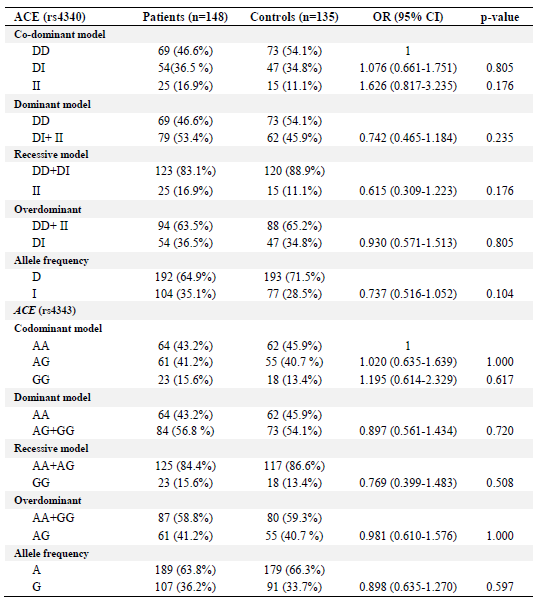Click the p-value 0.235 cell
Screen dimensions: 536x599
[500, 138]
